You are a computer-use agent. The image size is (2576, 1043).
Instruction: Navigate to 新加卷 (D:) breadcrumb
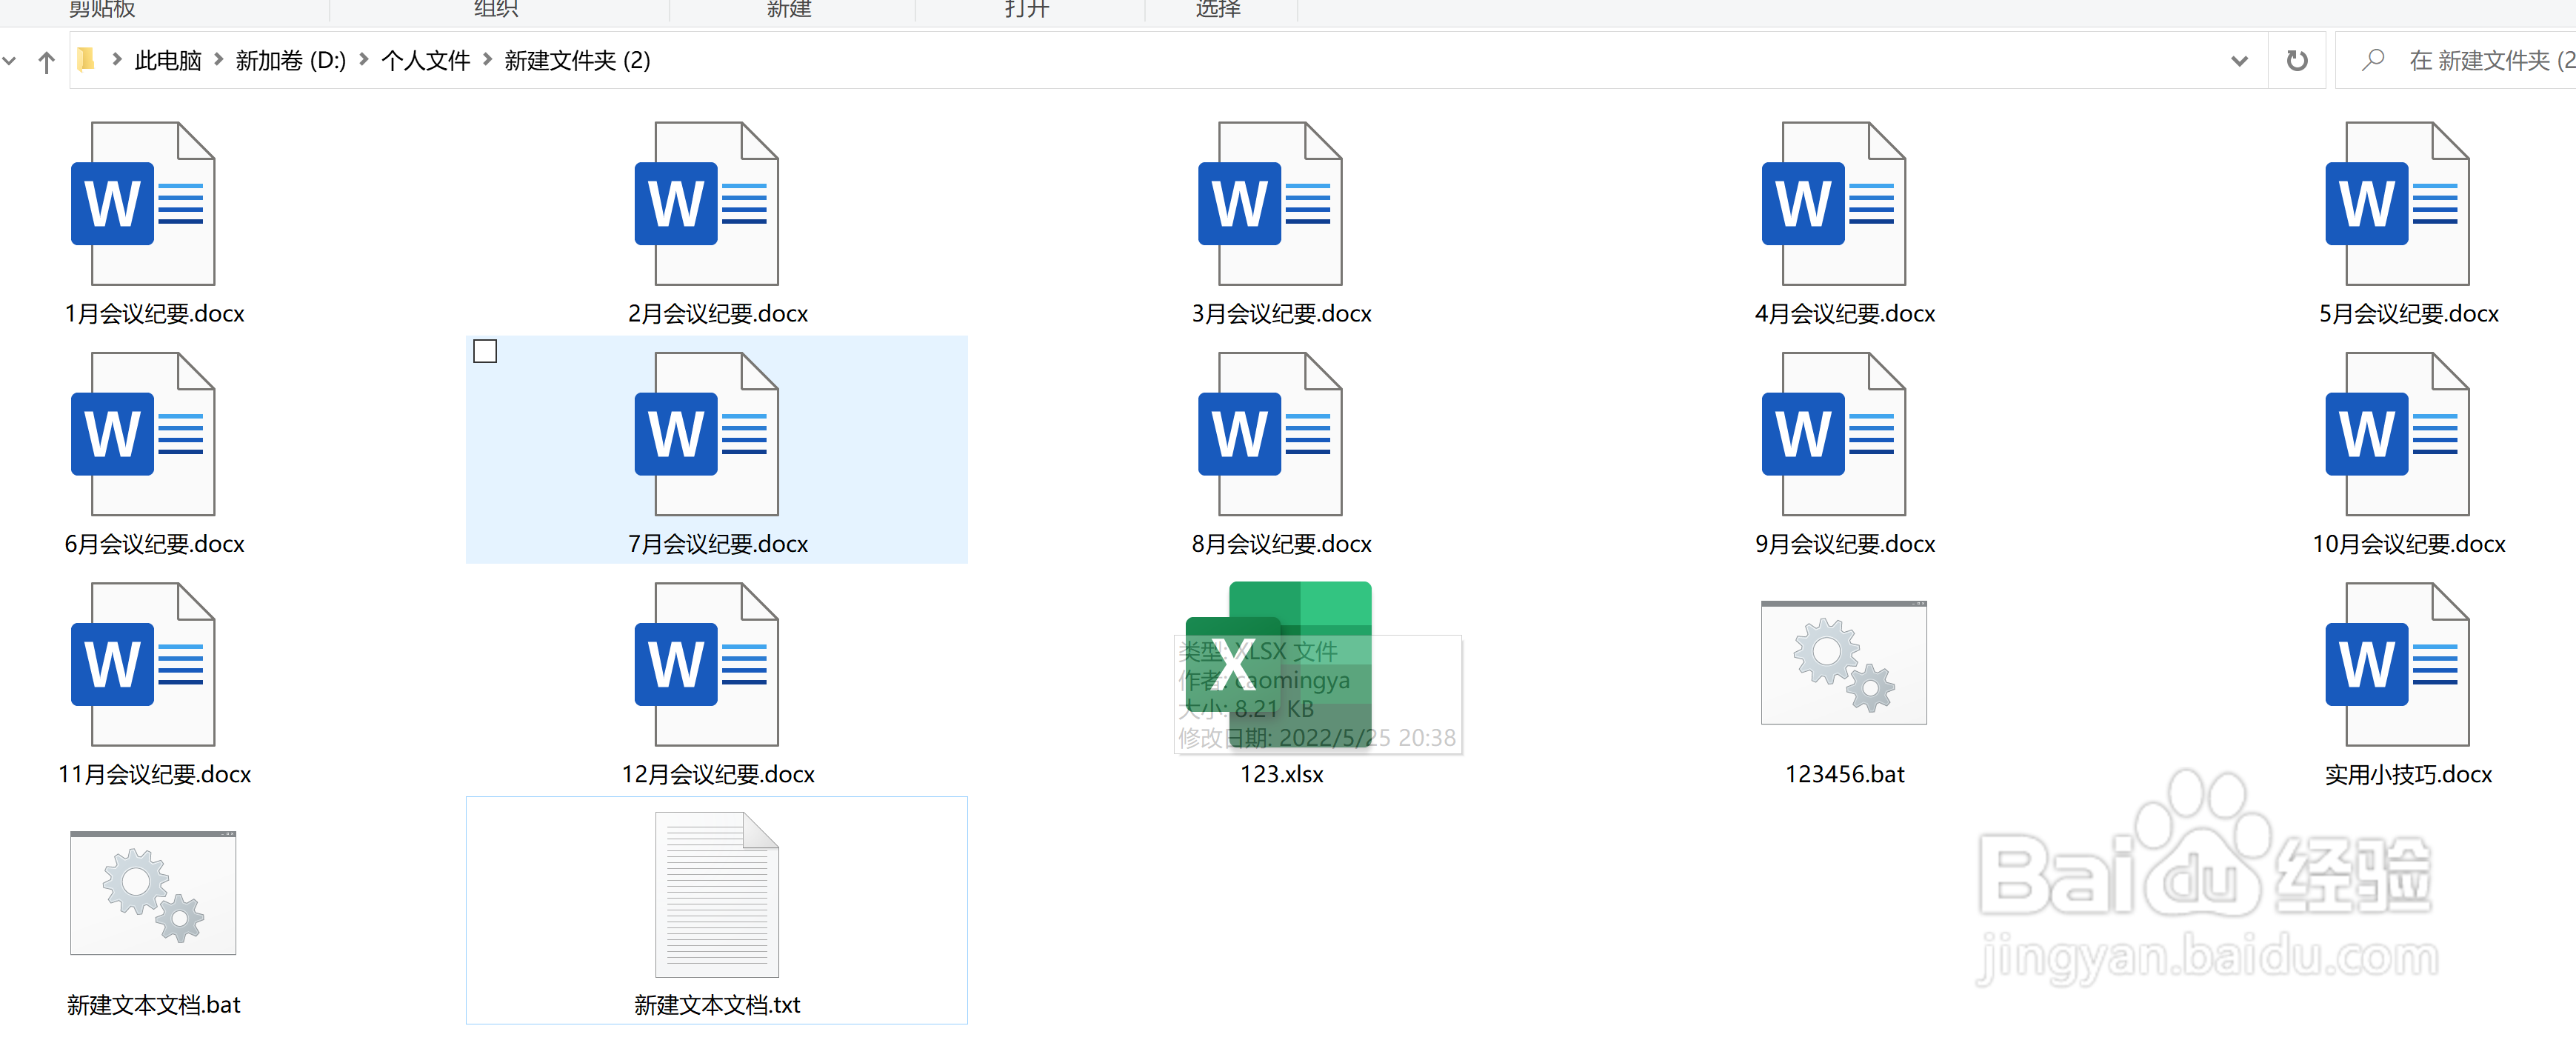coord(290,61)
